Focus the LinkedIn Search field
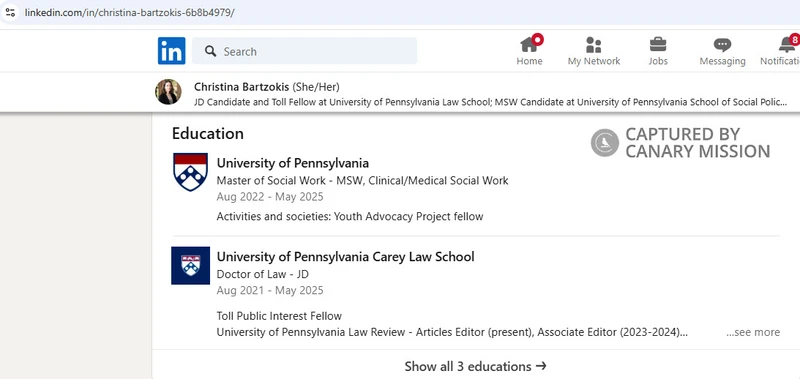 click(305, 51)
